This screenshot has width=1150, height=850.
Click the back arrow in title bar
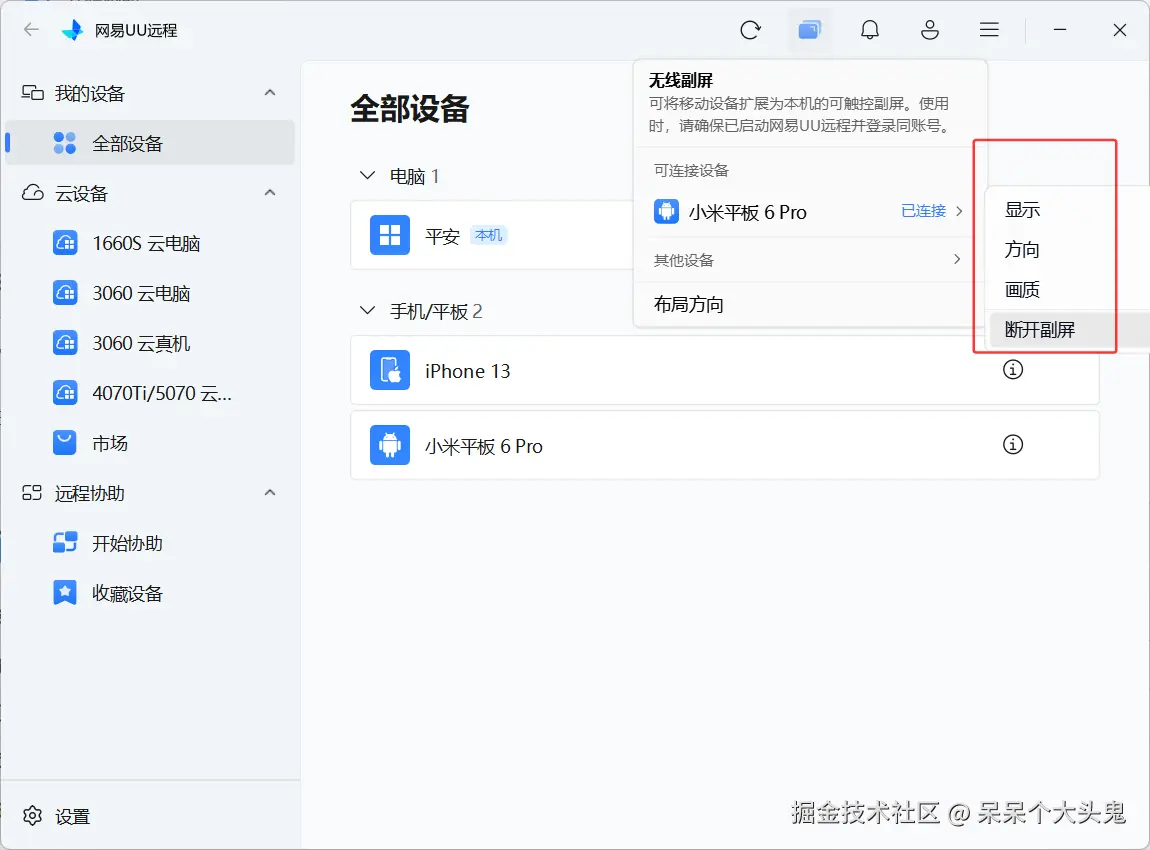point(31,30)
